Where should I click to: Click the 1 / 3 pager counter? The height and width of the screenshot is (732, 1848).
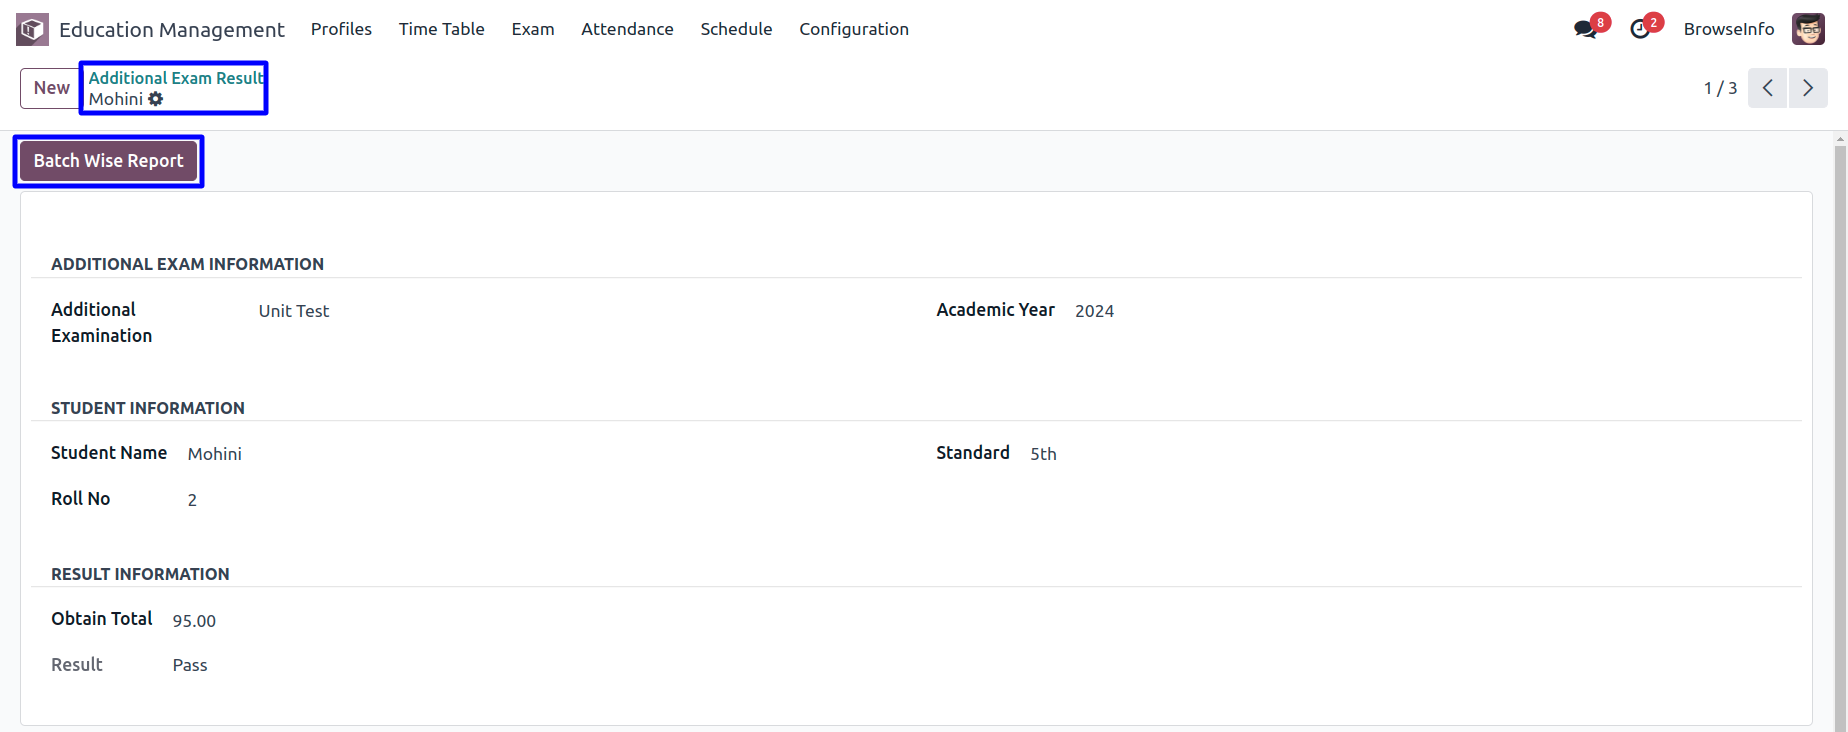click(1720, 88)
